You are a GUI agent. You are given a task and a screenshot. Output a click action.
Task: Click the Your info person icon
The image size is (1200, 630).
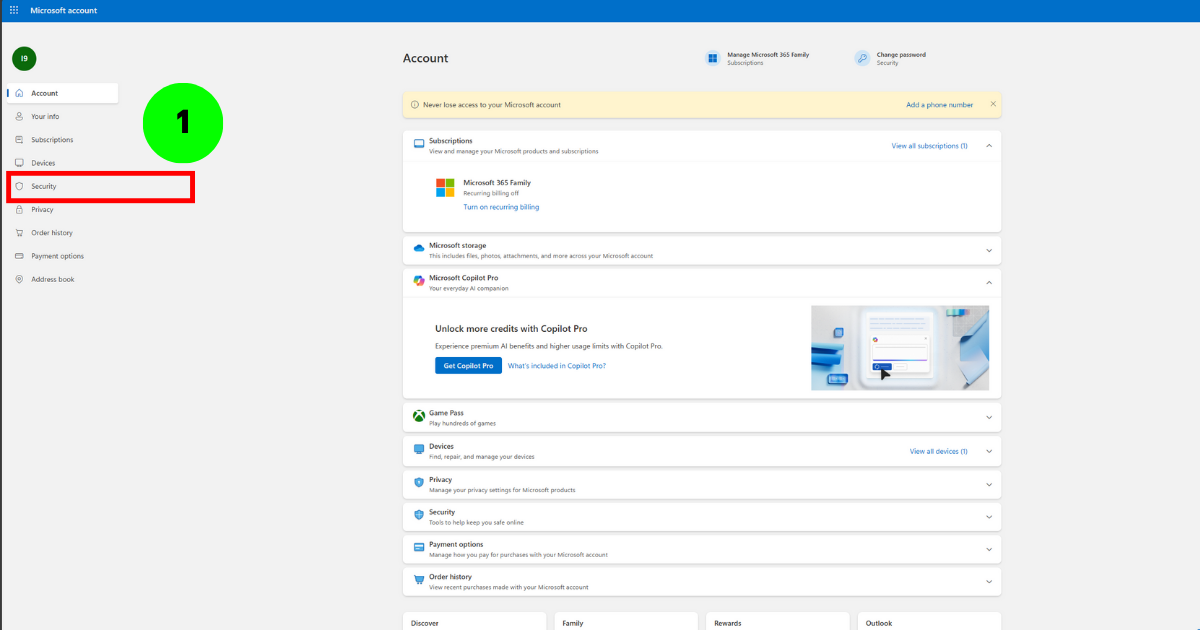click(x=19, y=116)
